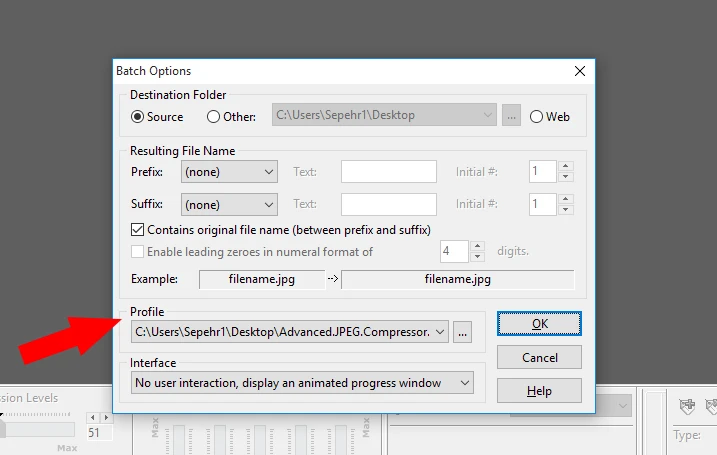Screen dimensions: 717x455
Task: Click the compression level left arrow in main window
Action: click(x=93, y=418)
